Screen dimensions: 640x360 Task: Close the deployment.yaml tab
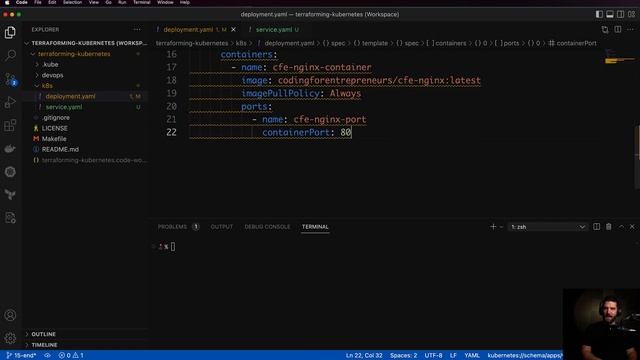point(233,29)
